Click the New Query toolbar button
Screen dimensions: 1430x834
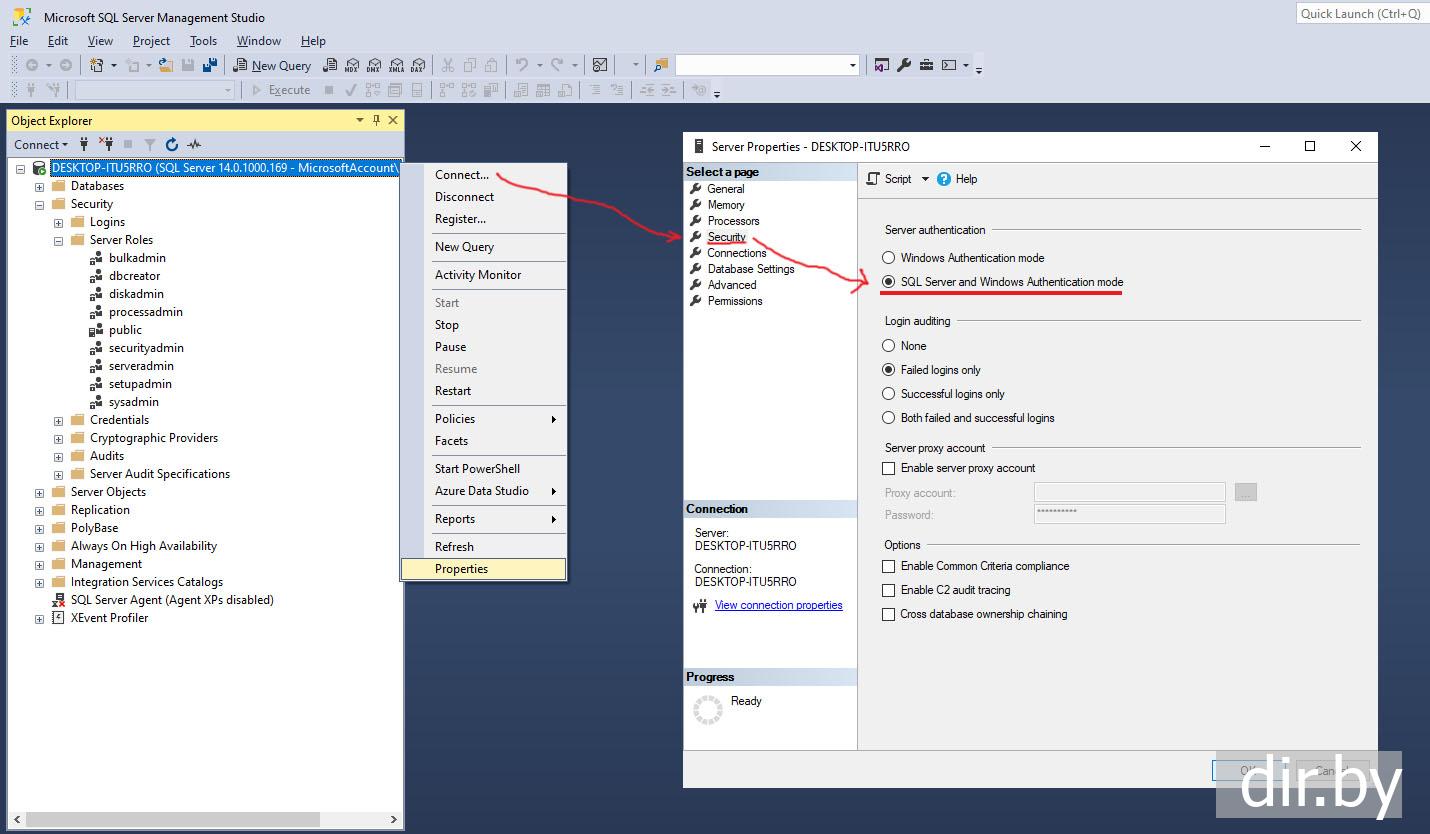click(x=272, y=65)
